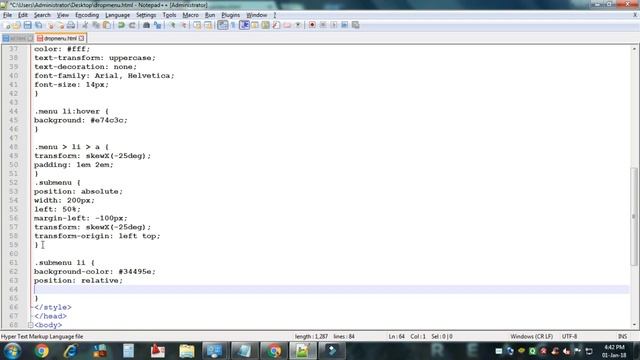The height and width of the screenshot is (360, 640).
Task: Open the Windows Start button
Action: click(x=12, y=351)
